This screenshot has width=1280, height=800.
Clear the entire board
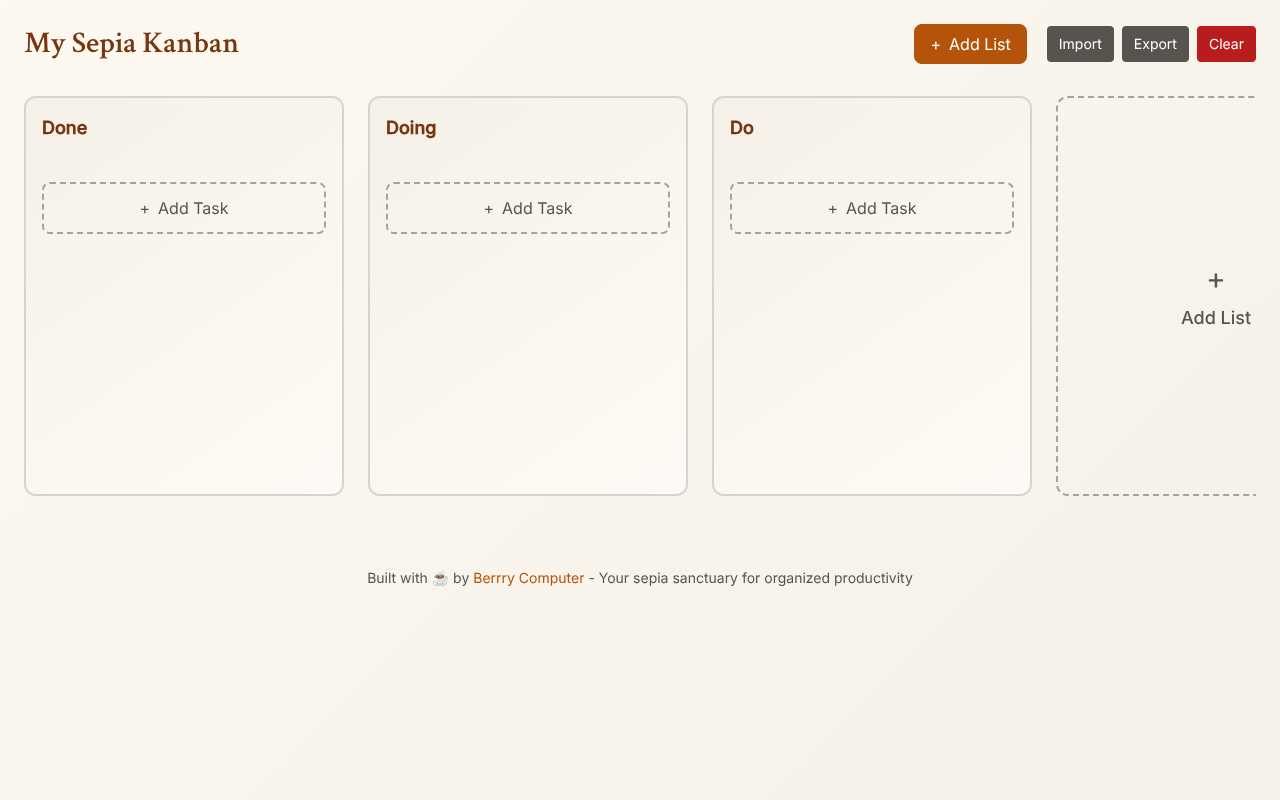click(x=1226, y=44)
